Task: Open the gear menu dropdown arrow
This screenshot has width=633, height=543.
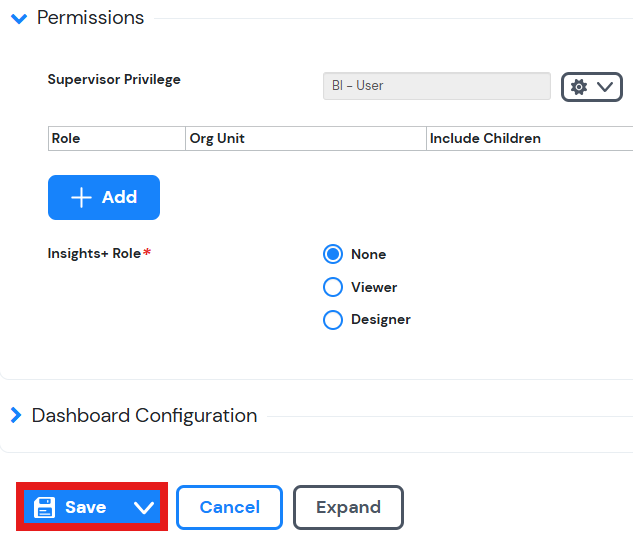Action: [x=605, y=86]
